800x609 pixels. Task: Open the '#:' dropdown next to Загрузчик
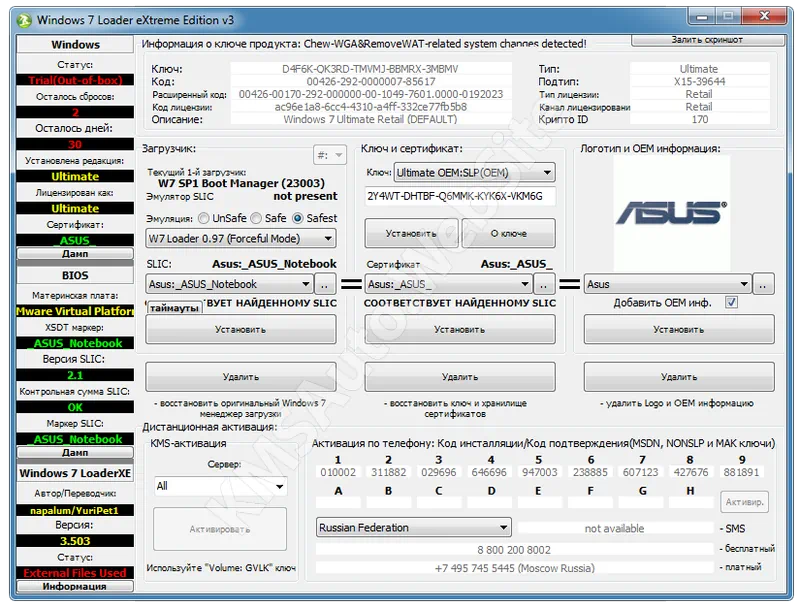click(x=330, y=155)
